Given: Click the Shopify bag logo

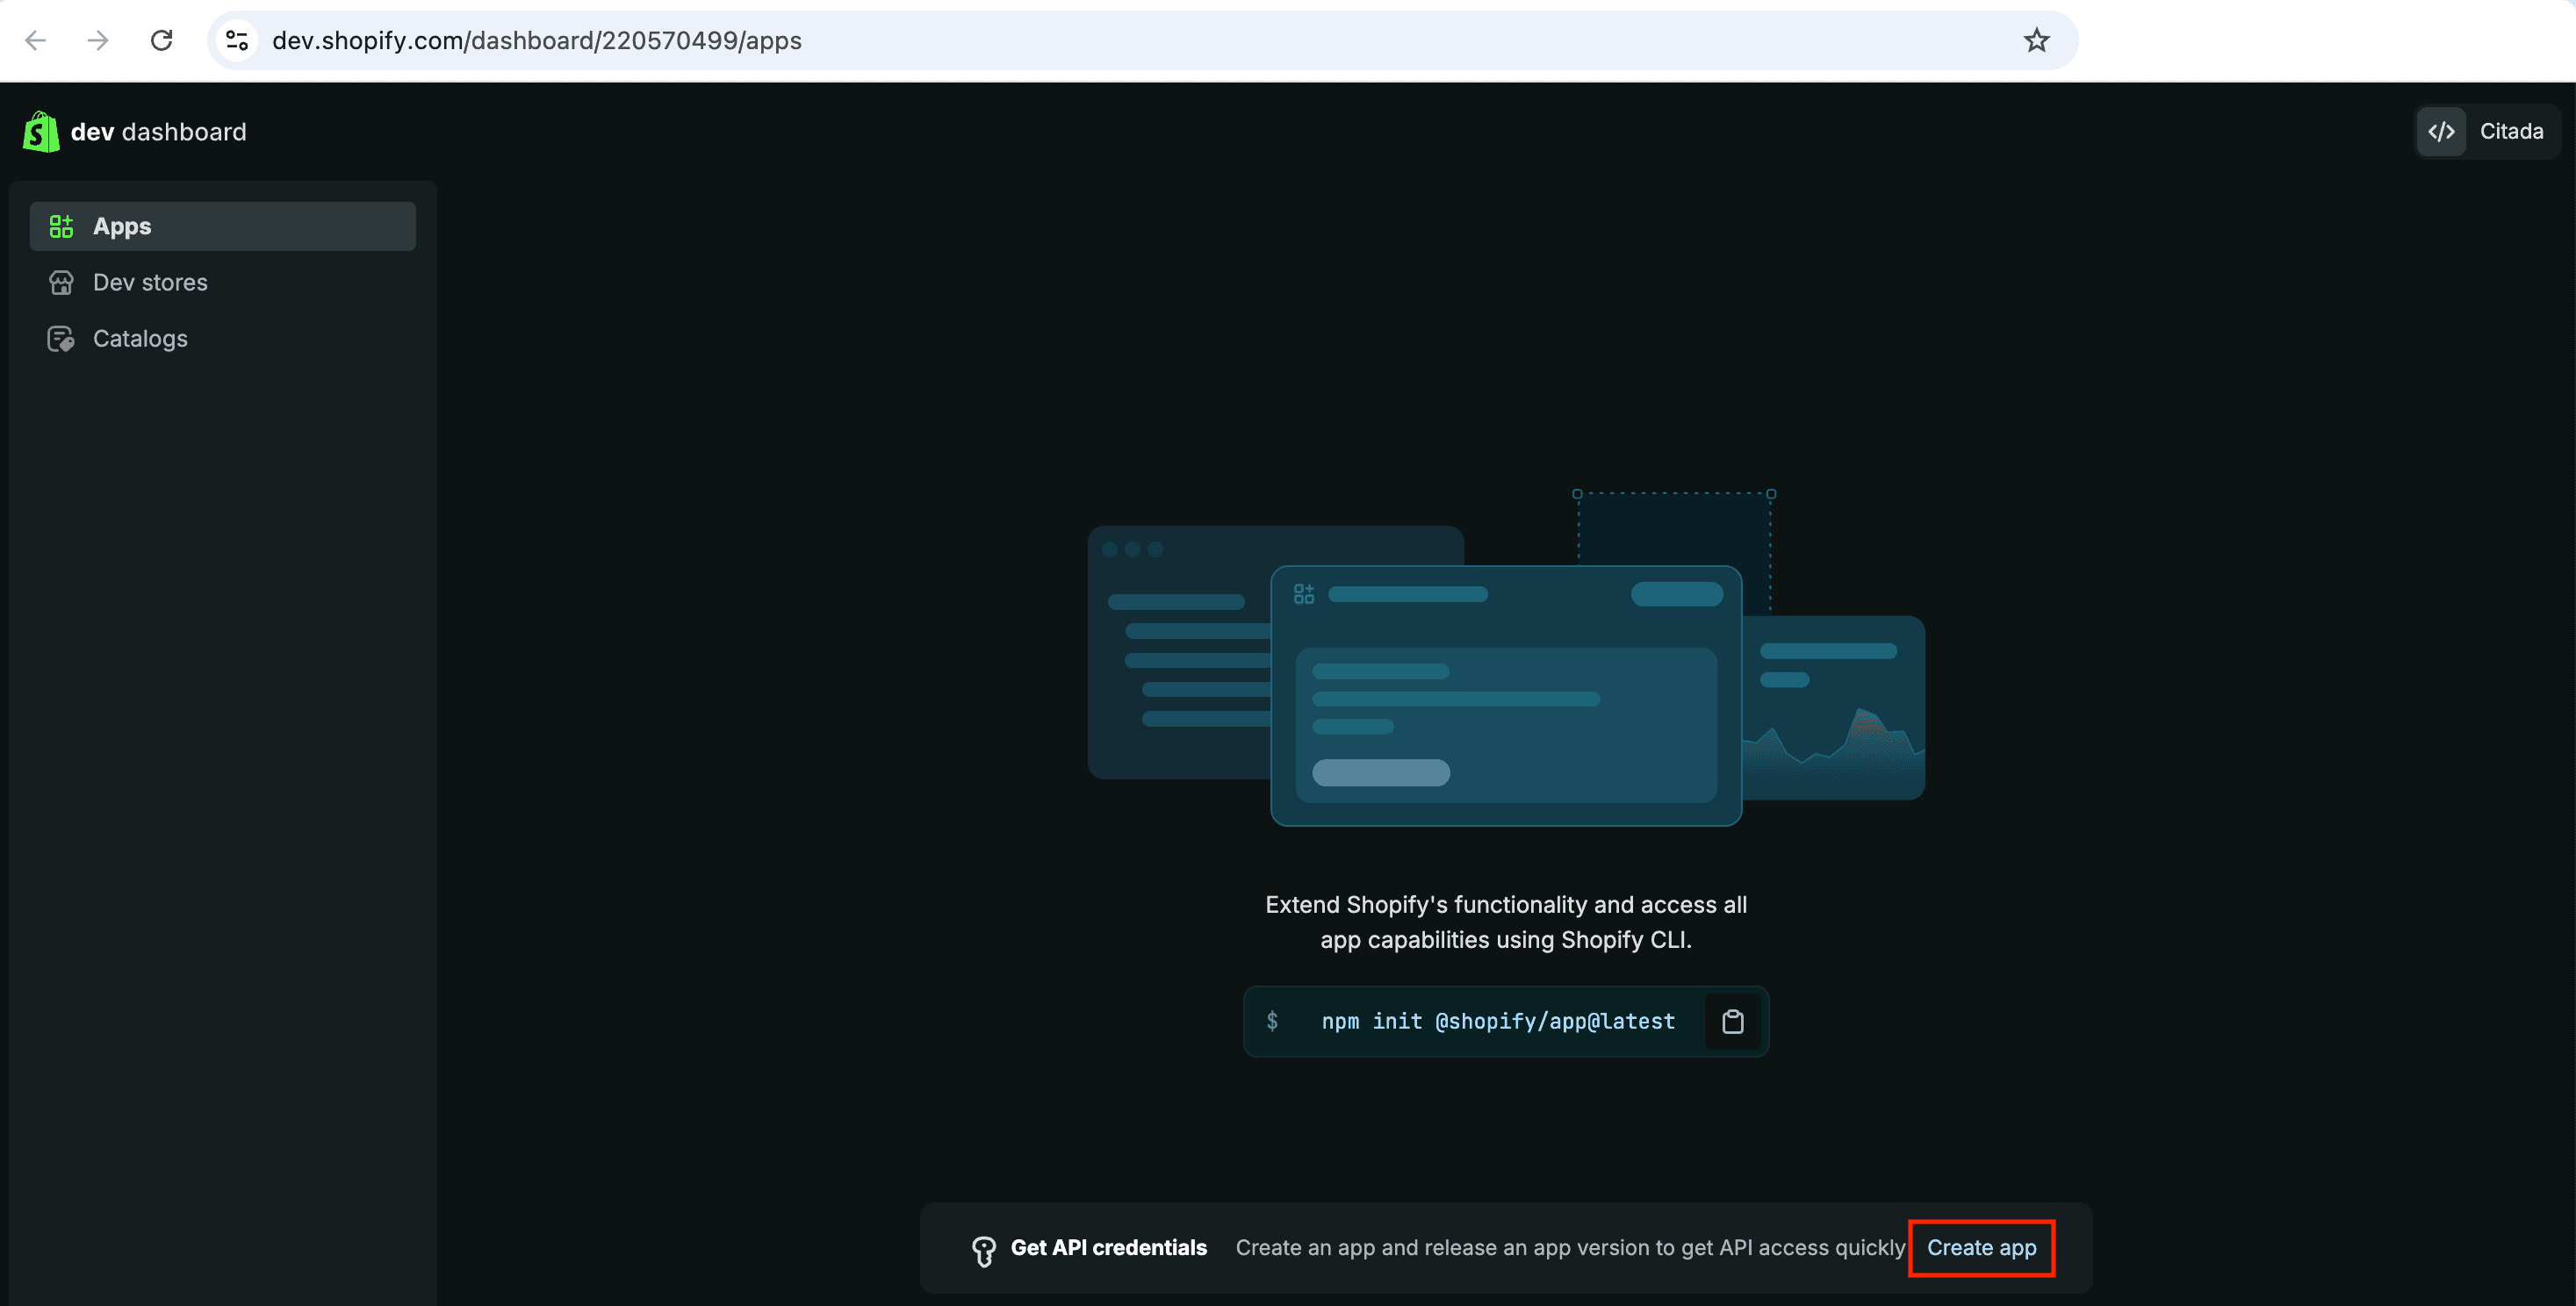Looking at the screenshot, I should click(x=41, y=132).
